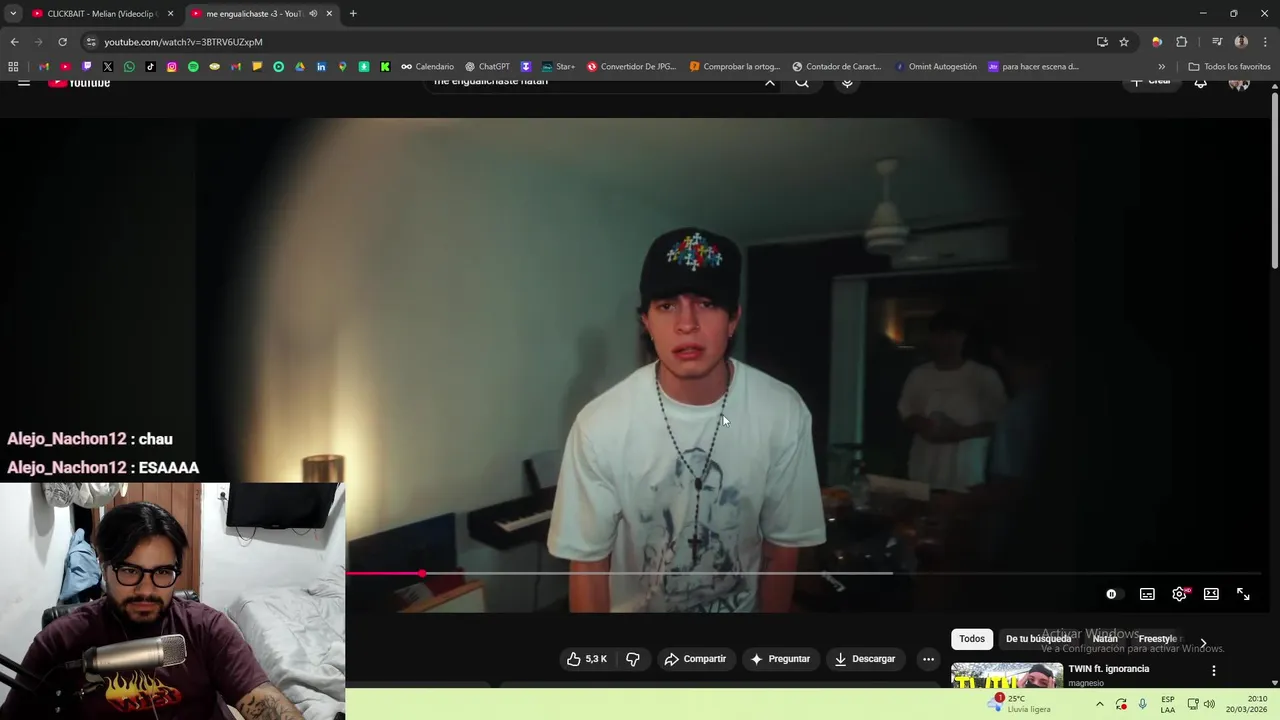The width and height of the screenshot is (1280, 720).
Task: Open a new browser tab
Action: click(353, 14)
